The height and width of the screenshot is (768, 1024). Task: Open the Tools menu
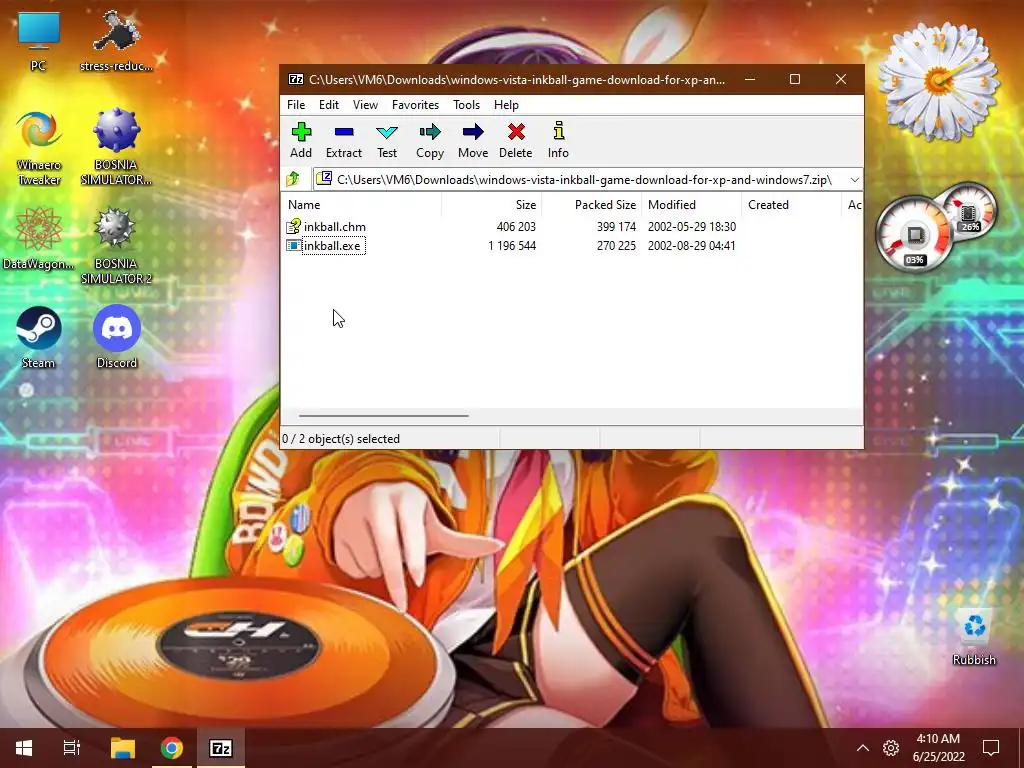[466, 104]
